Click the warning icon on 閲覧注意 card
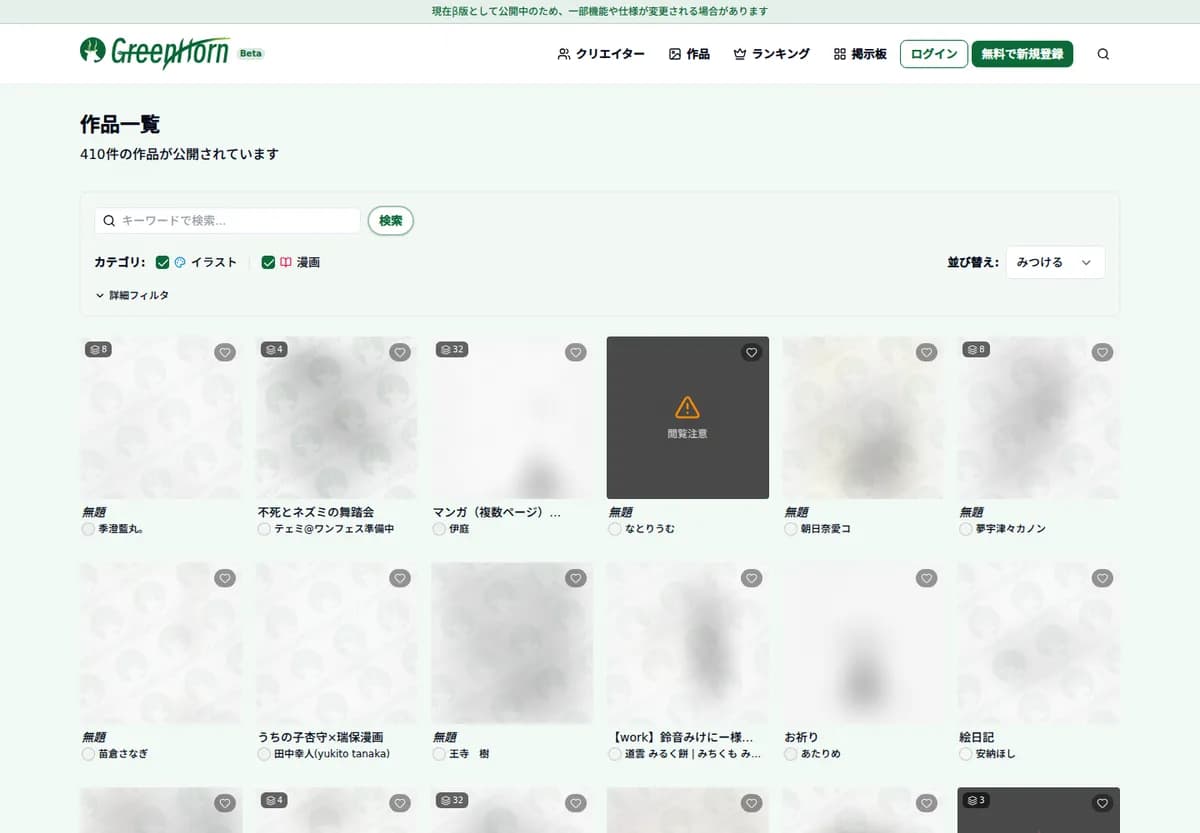 click(687, 406)
